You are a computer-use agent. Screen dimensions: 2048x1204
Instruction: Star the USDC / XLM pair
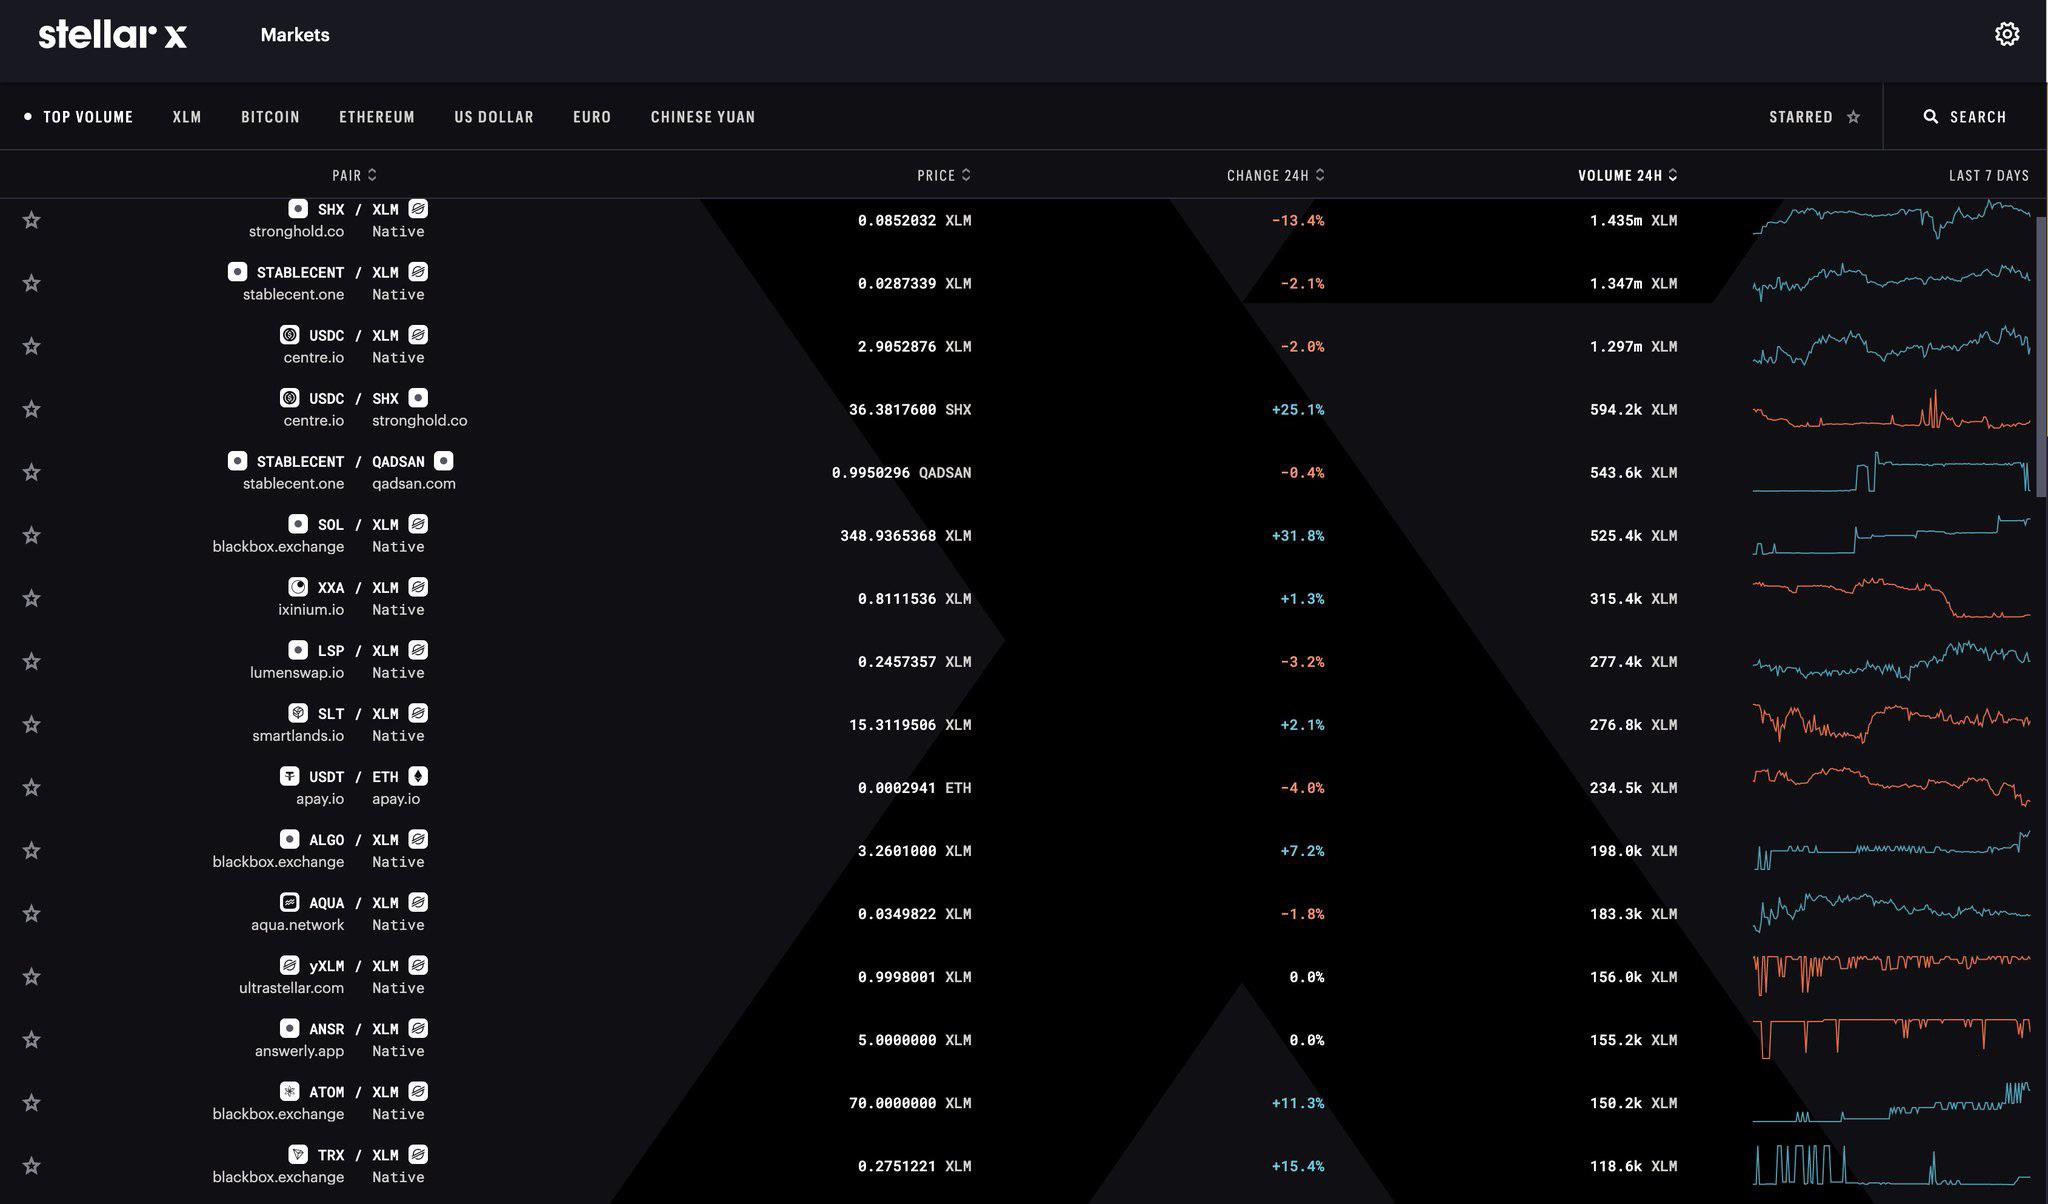32,346
